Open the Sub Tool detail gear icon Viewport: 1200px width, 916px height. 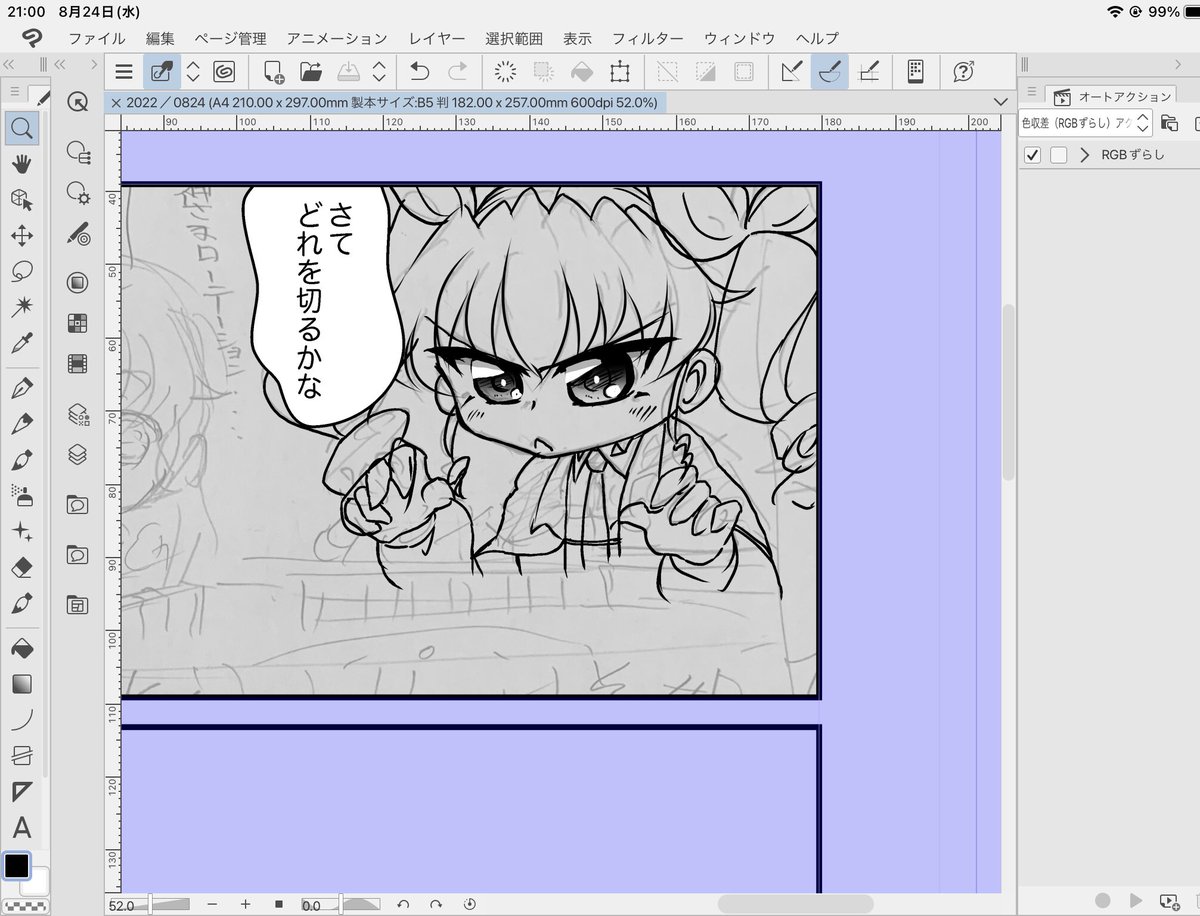(x=78, y=193)
